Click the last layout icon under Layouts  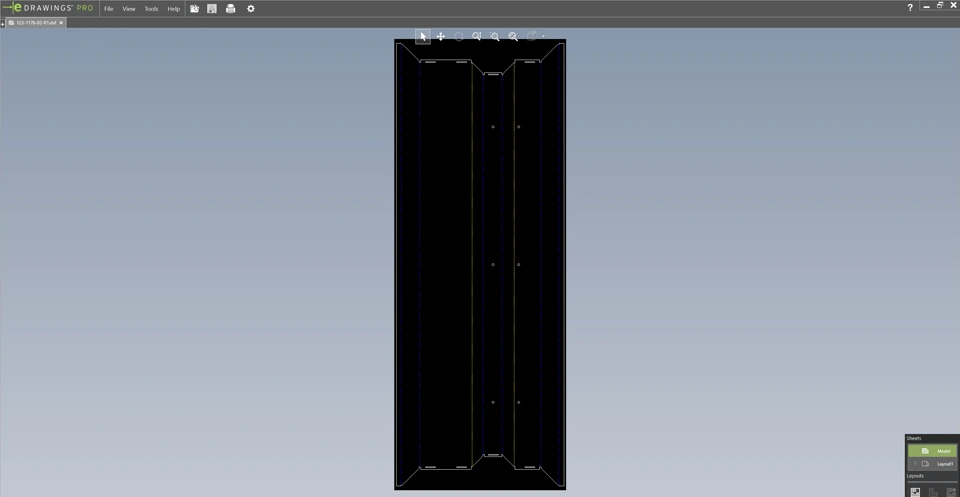[x=951, y=491]
